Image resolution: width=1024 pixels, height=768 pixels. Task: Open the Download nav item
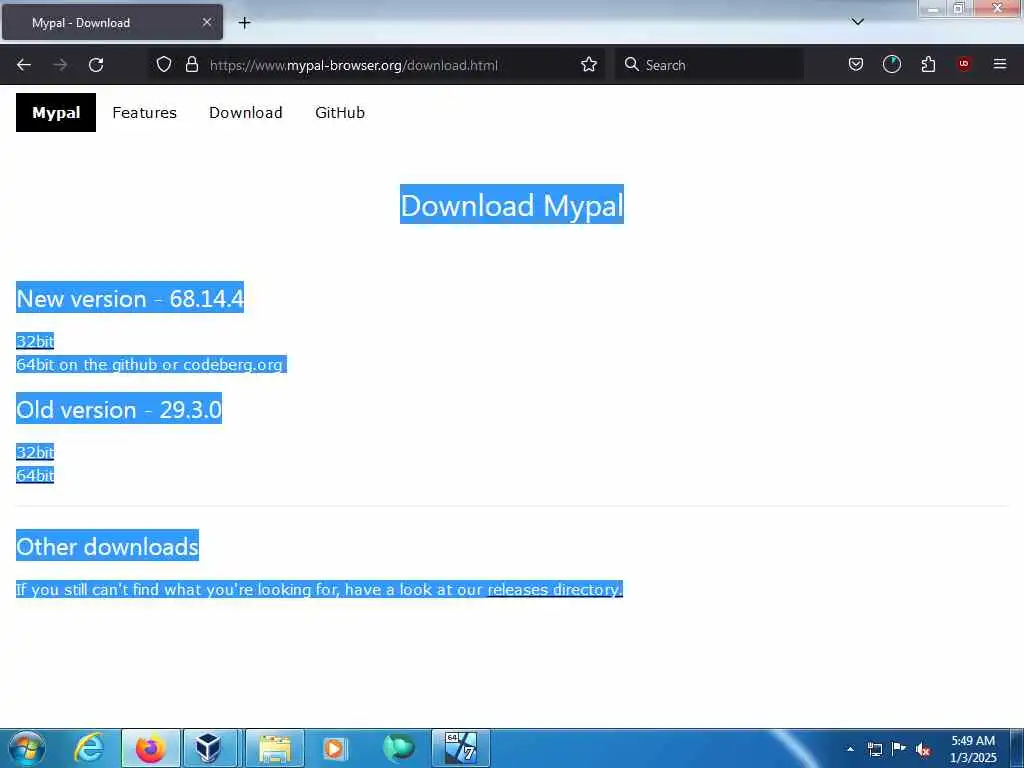pyautogui.click(x=246, y=112)
